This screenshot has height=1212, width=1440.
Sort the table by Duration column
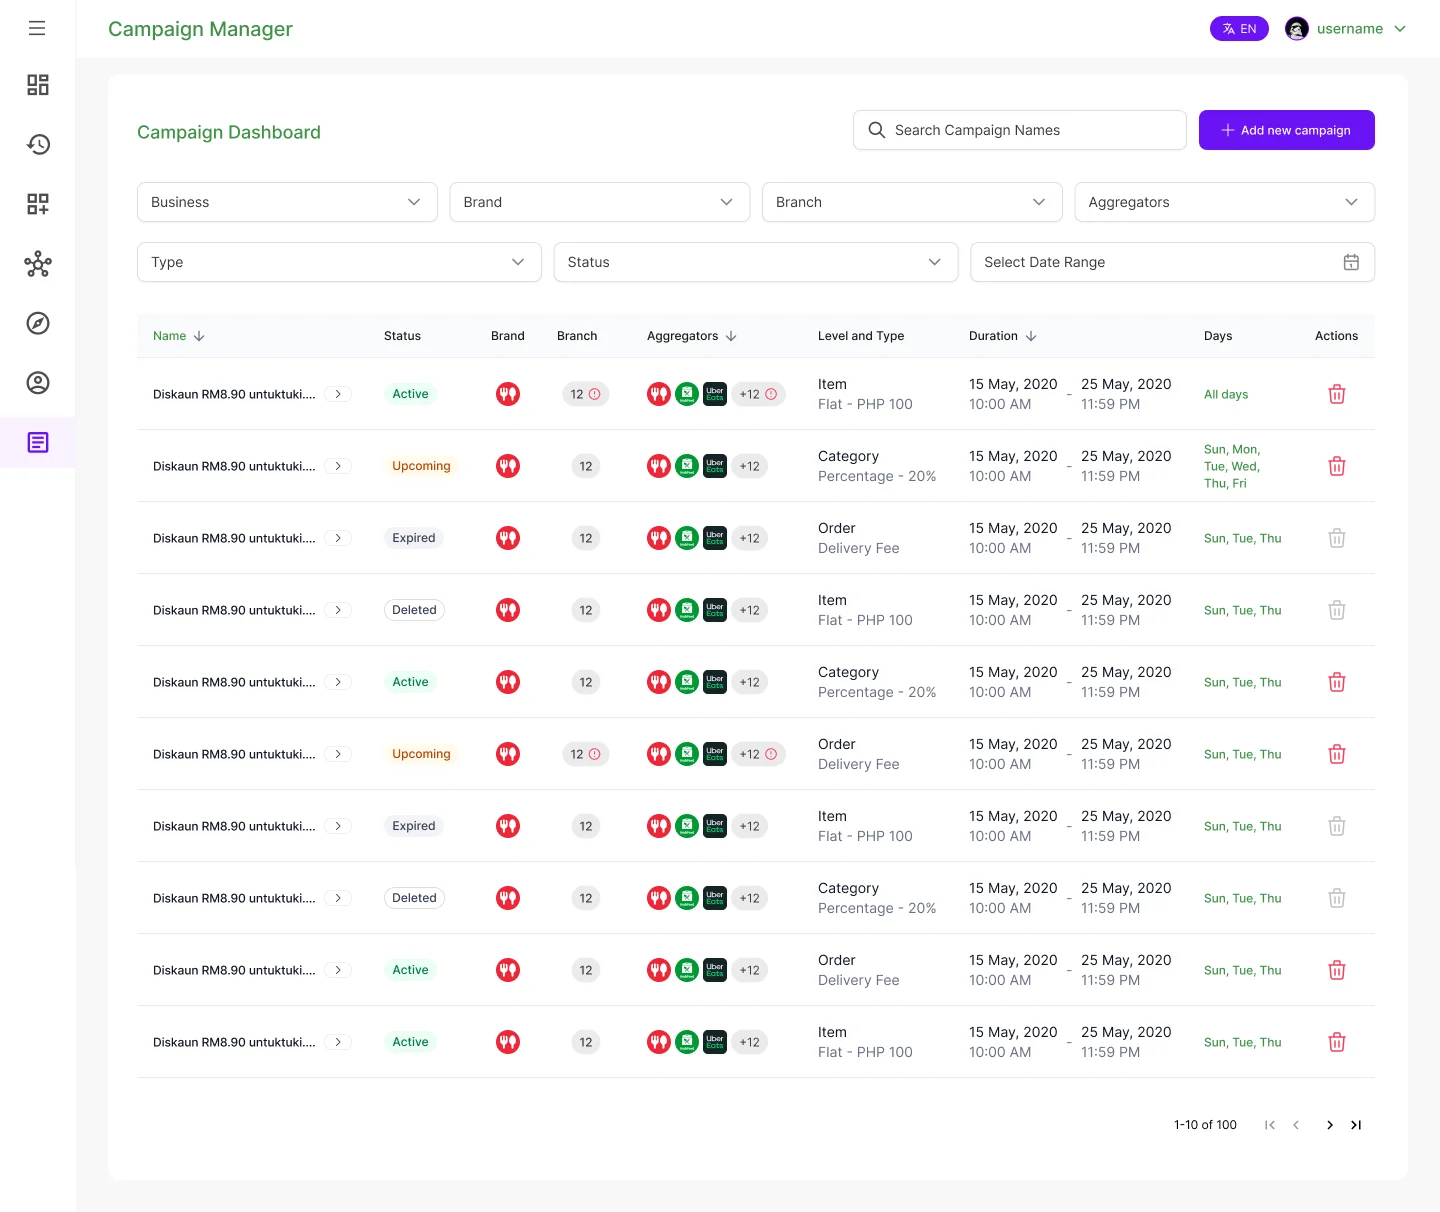pos(1003,336)
